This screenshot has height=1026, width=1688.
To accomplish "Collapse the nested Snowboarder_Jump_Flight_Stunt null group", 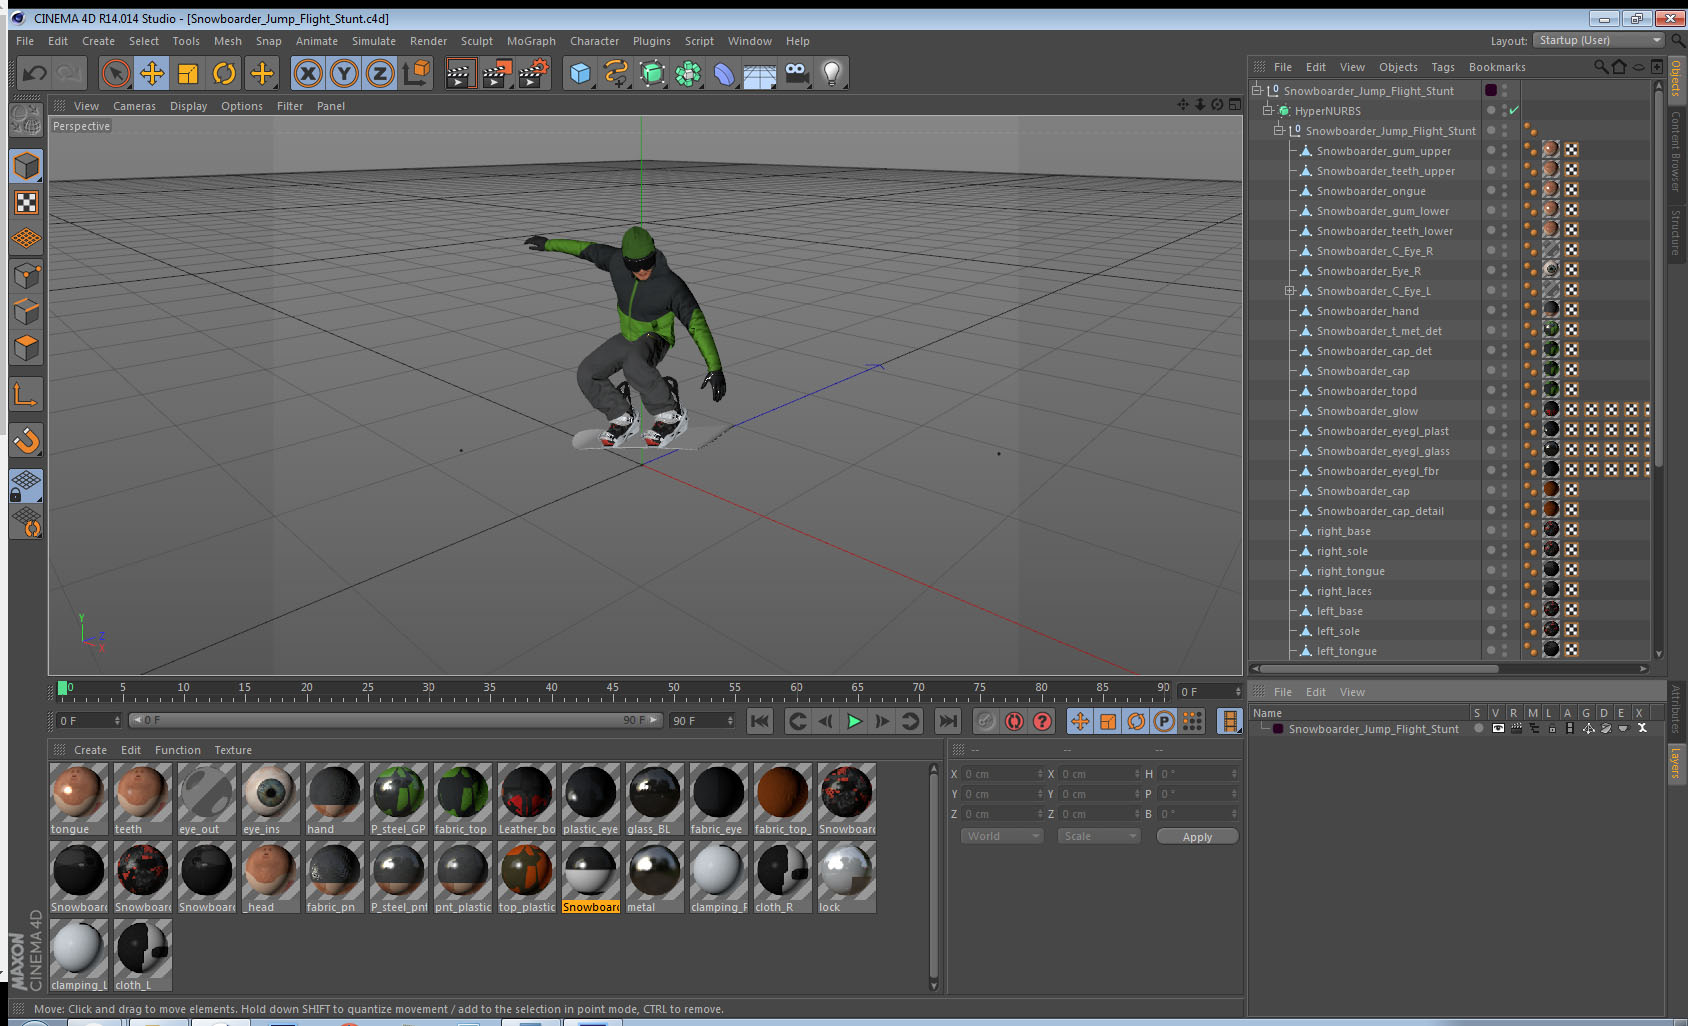I will click(1278, 131).
